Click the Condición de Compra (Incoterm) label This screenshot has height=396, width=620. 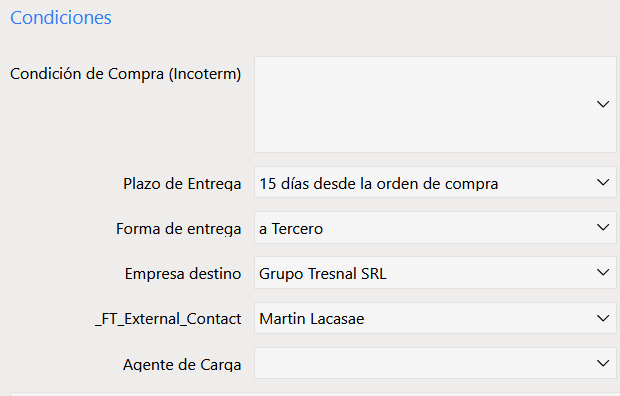tap(125, 74)
